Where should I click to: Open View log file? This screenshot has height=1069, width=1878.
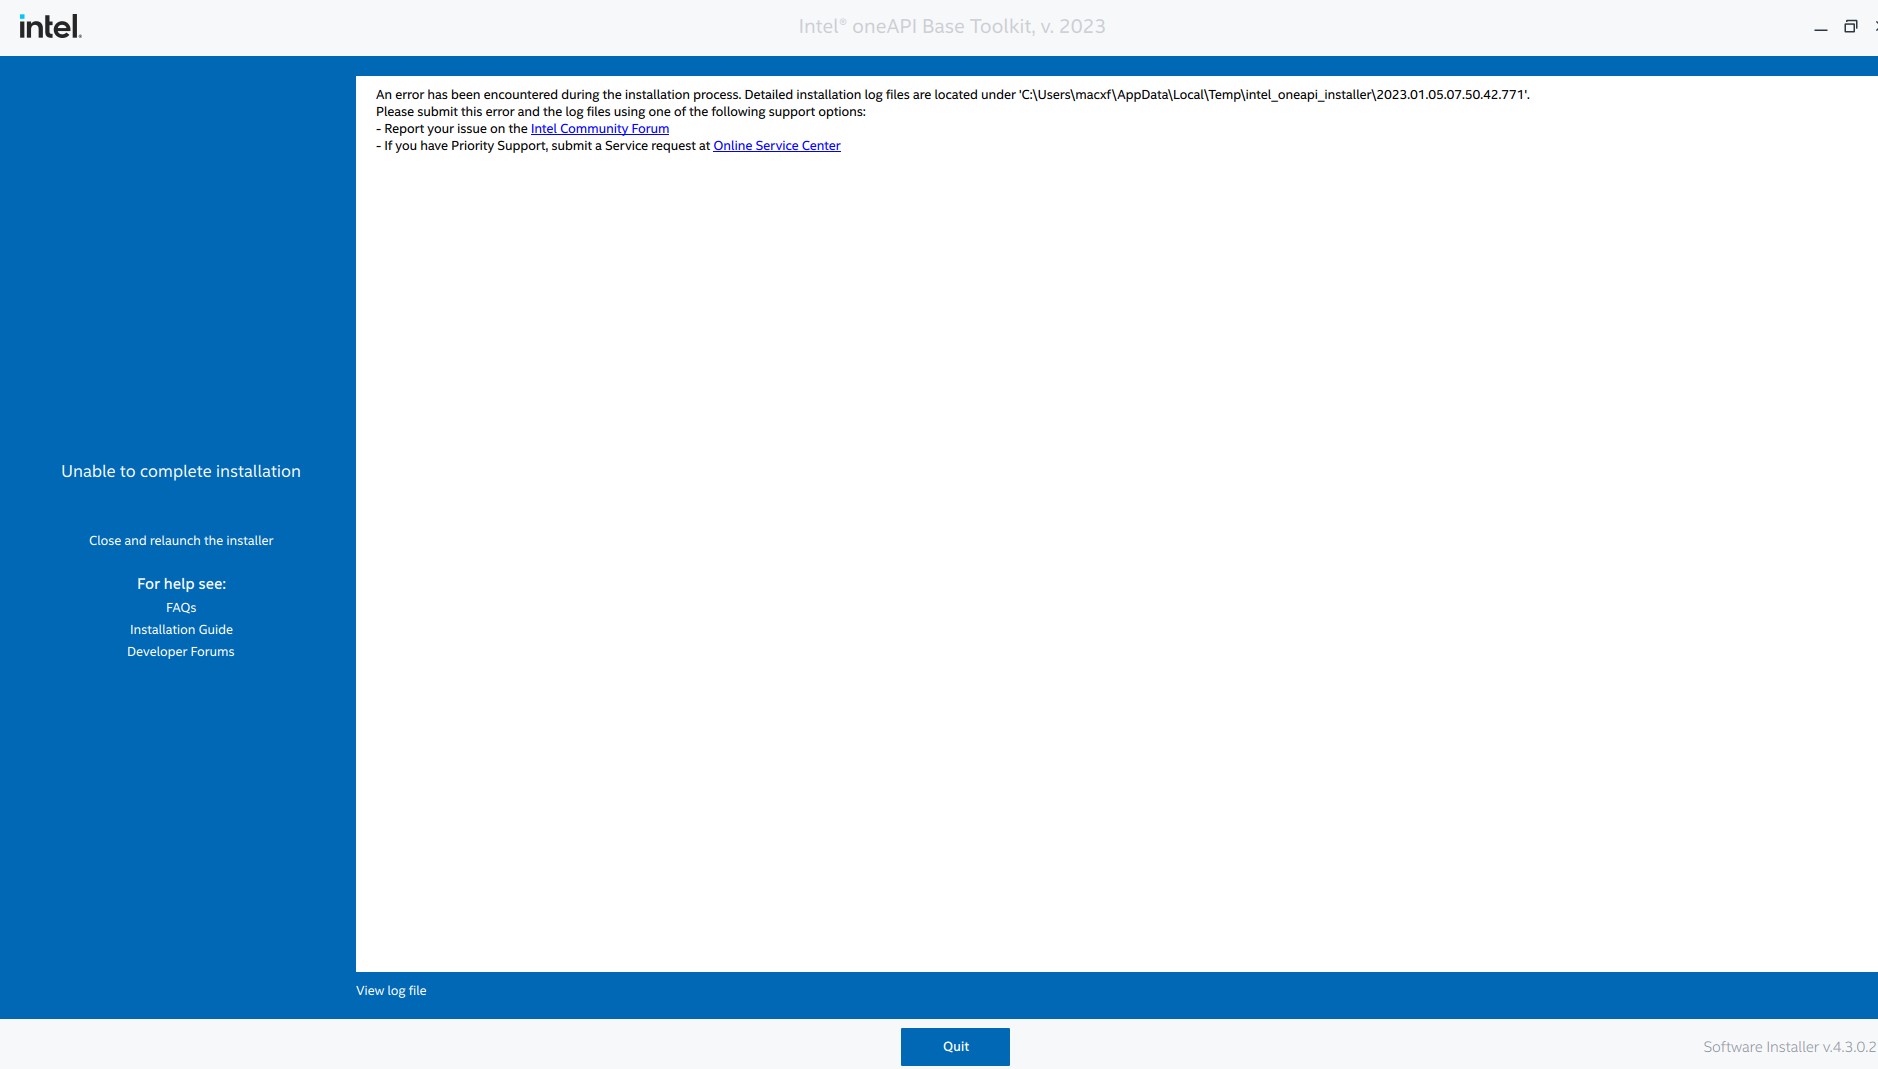391,991
